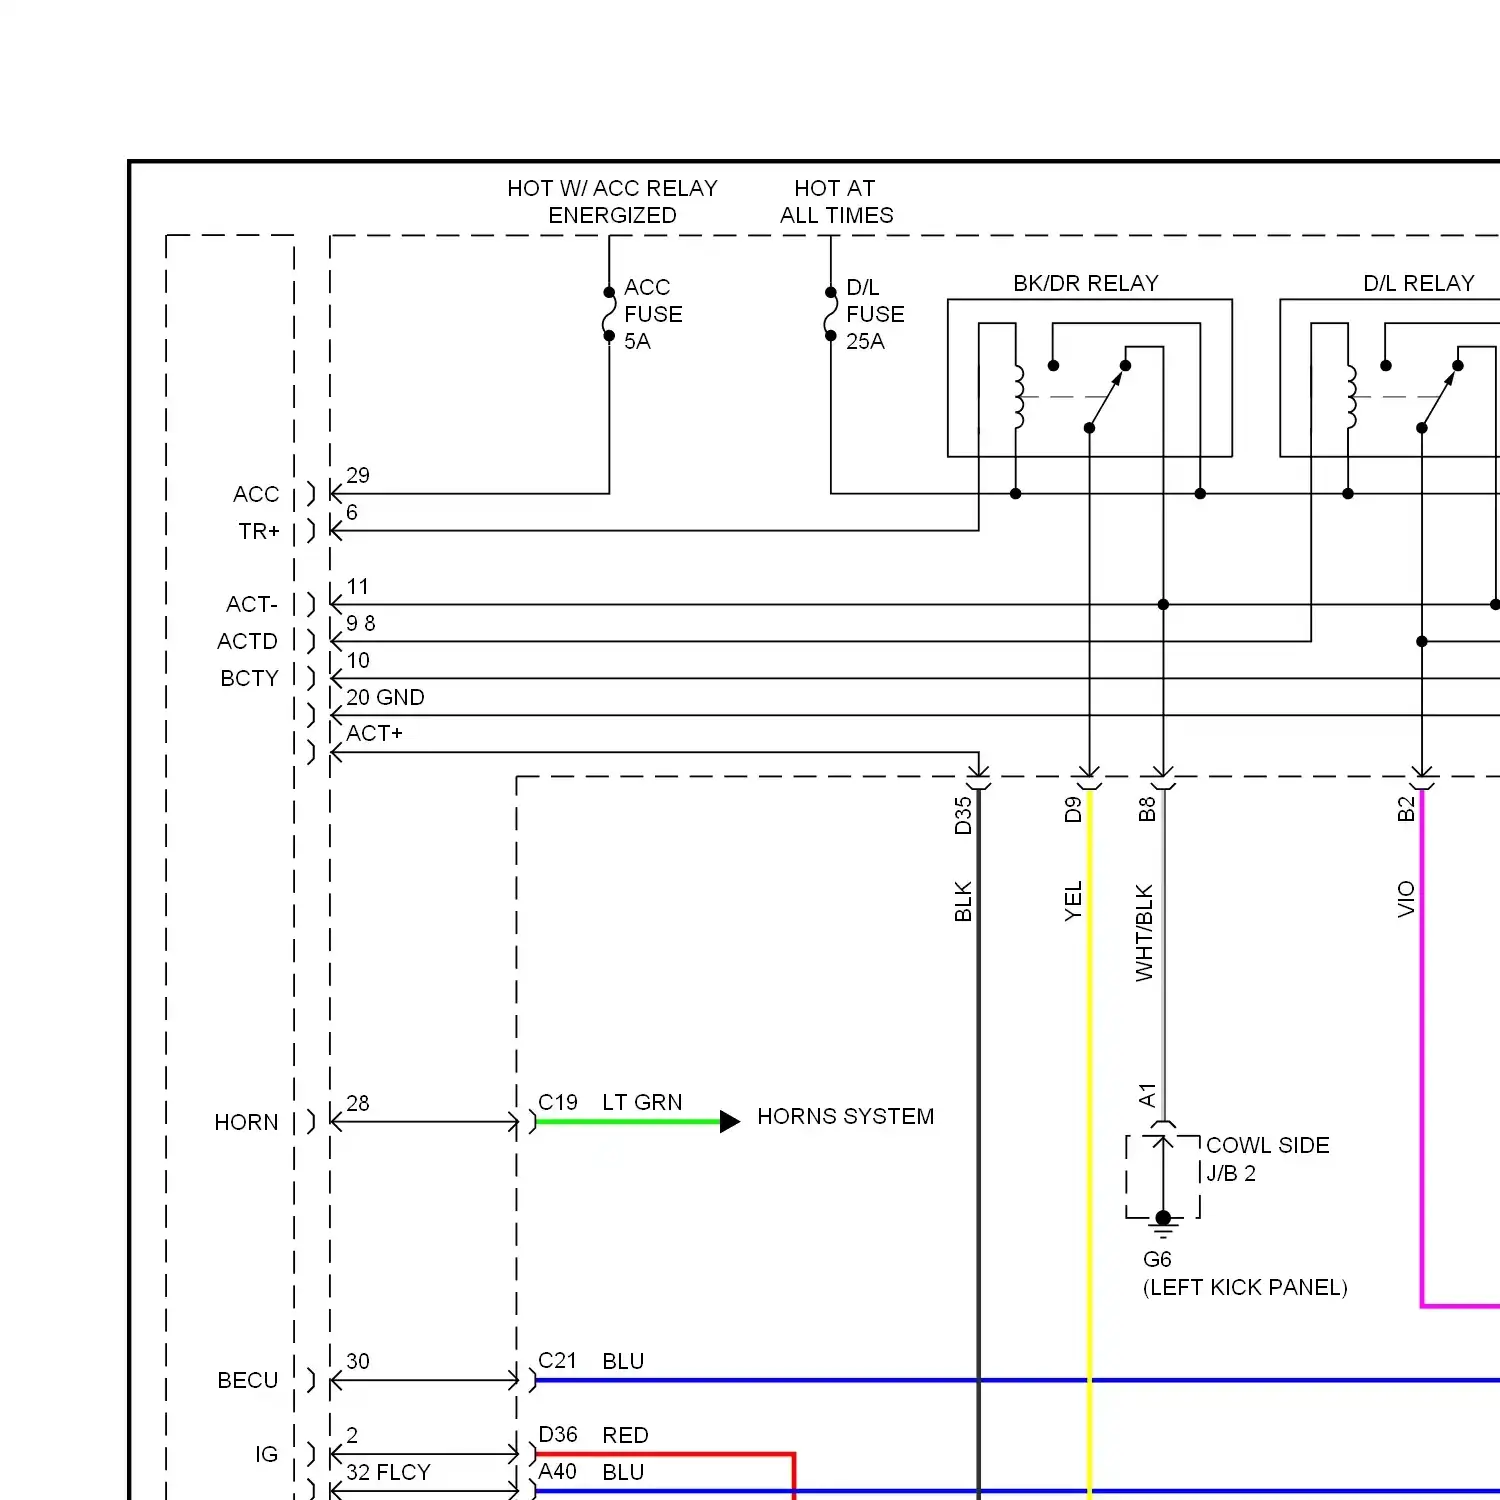1500x1500 pixels.
Task: Click the COWL SIDE J/B 2 label
Action: 1268,1159
